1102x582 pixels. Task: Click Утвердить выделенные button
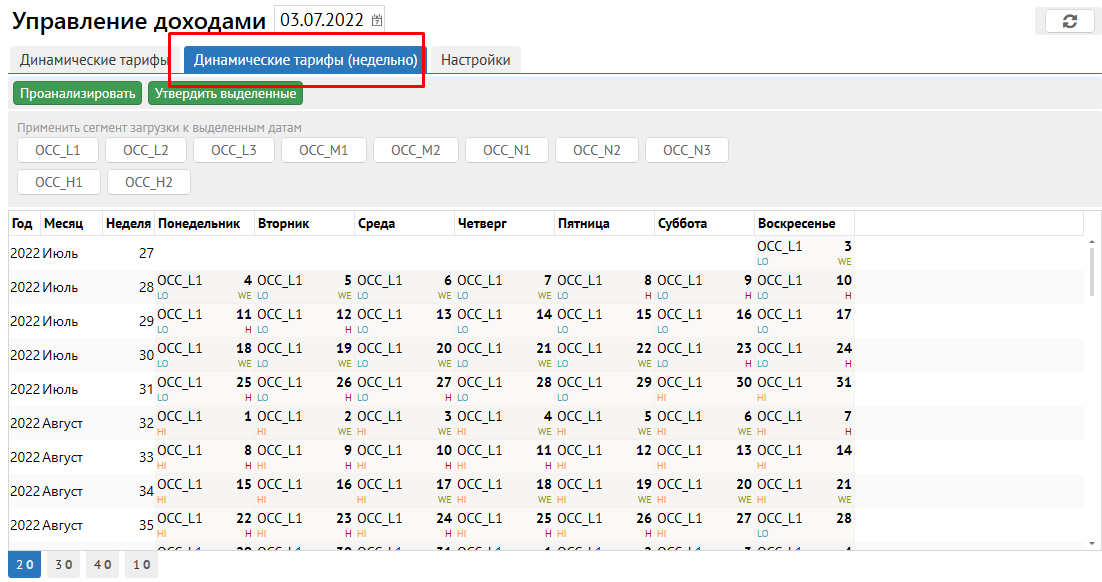[x=225, y=93]
